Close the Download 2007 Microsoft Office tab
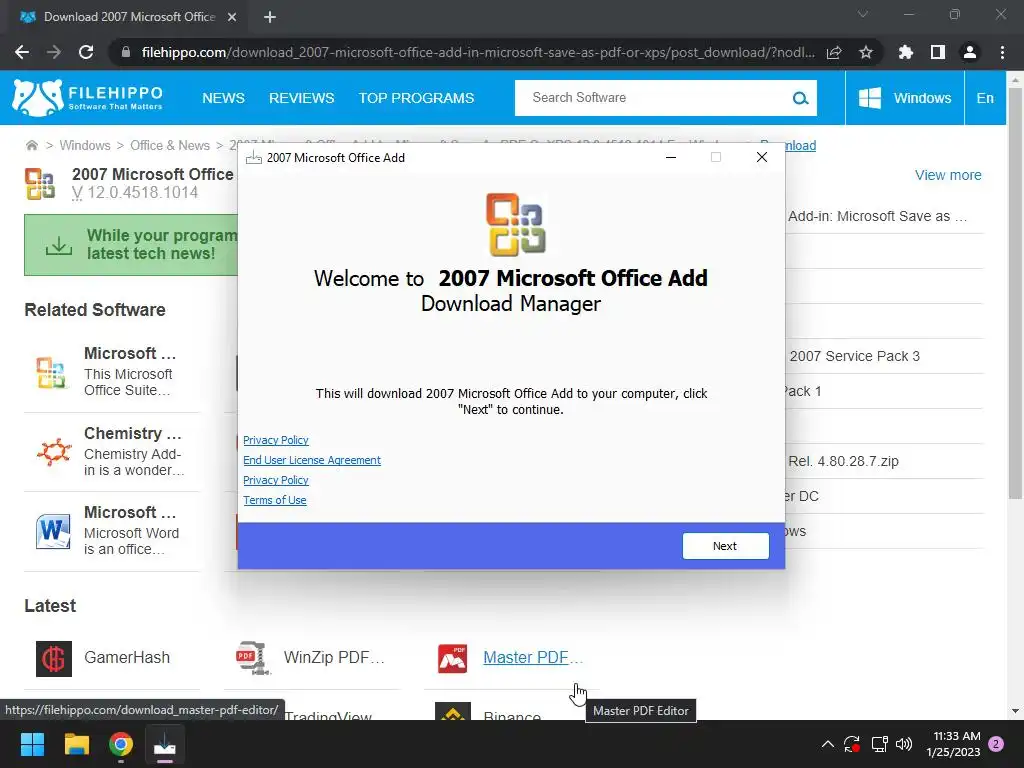This screenshot has height=768, width=1024. [x=232, y=17]
